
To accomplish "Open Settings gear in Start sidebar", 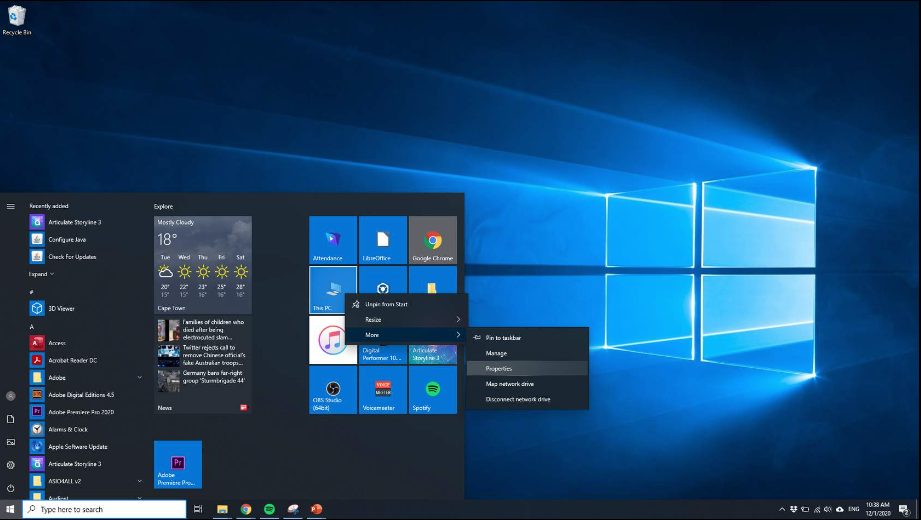I will point(11,465).
